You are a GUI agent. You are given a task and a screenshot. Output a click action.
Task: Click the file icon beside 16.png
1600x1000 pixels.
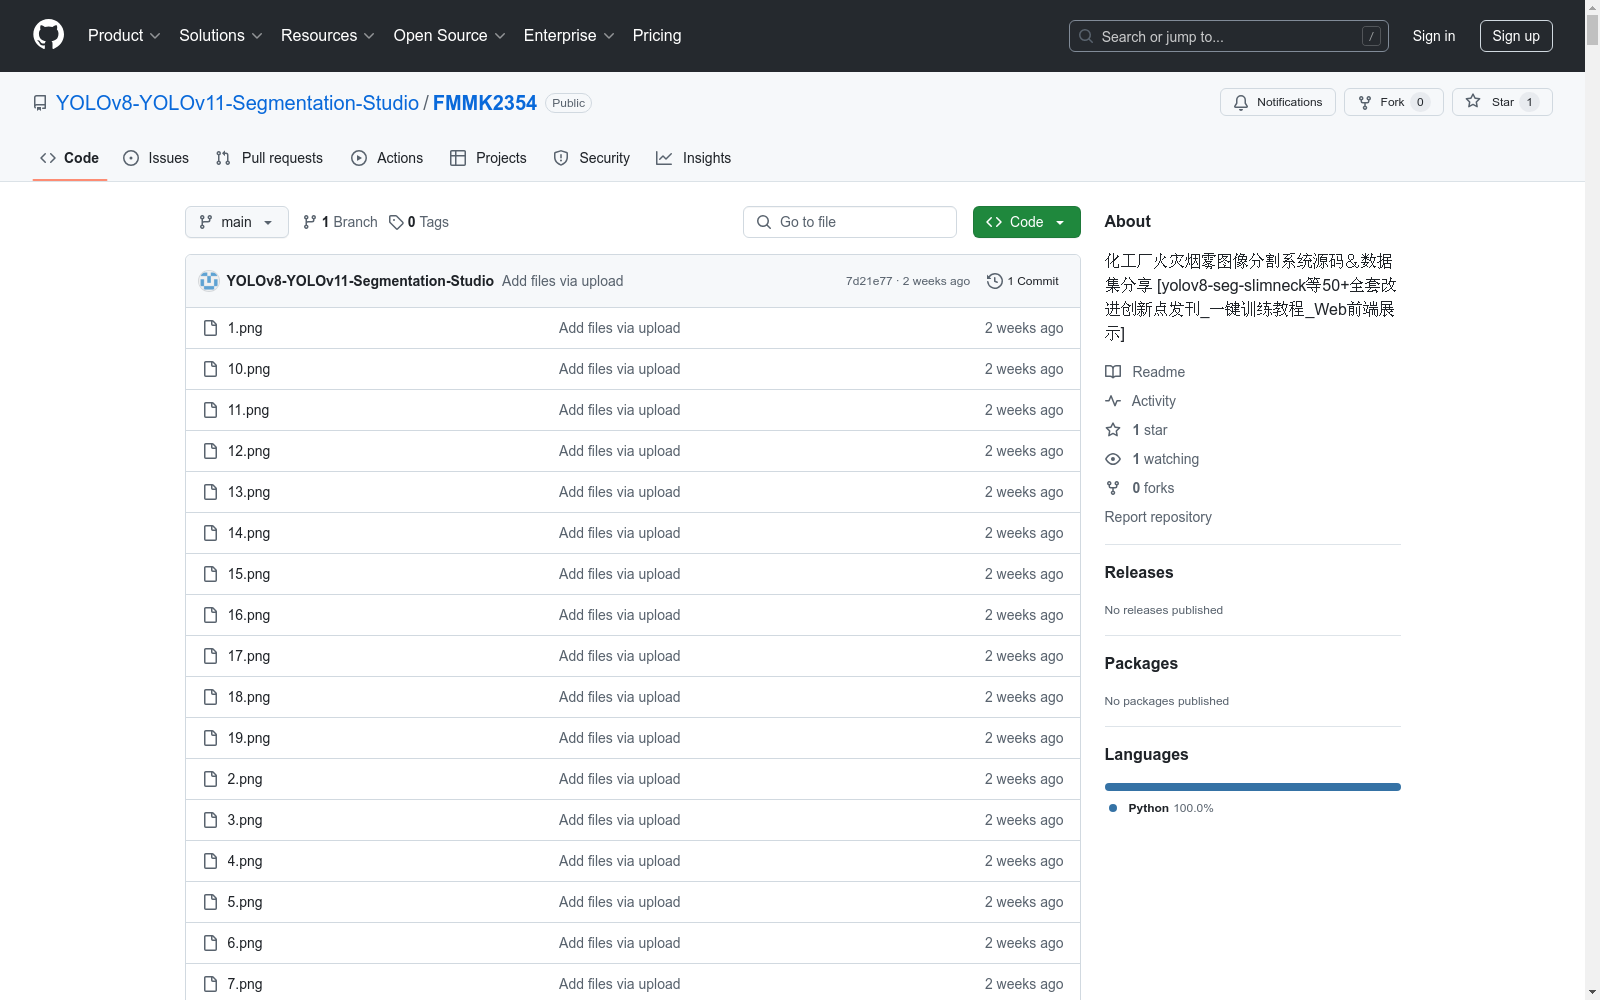(210, 615)
